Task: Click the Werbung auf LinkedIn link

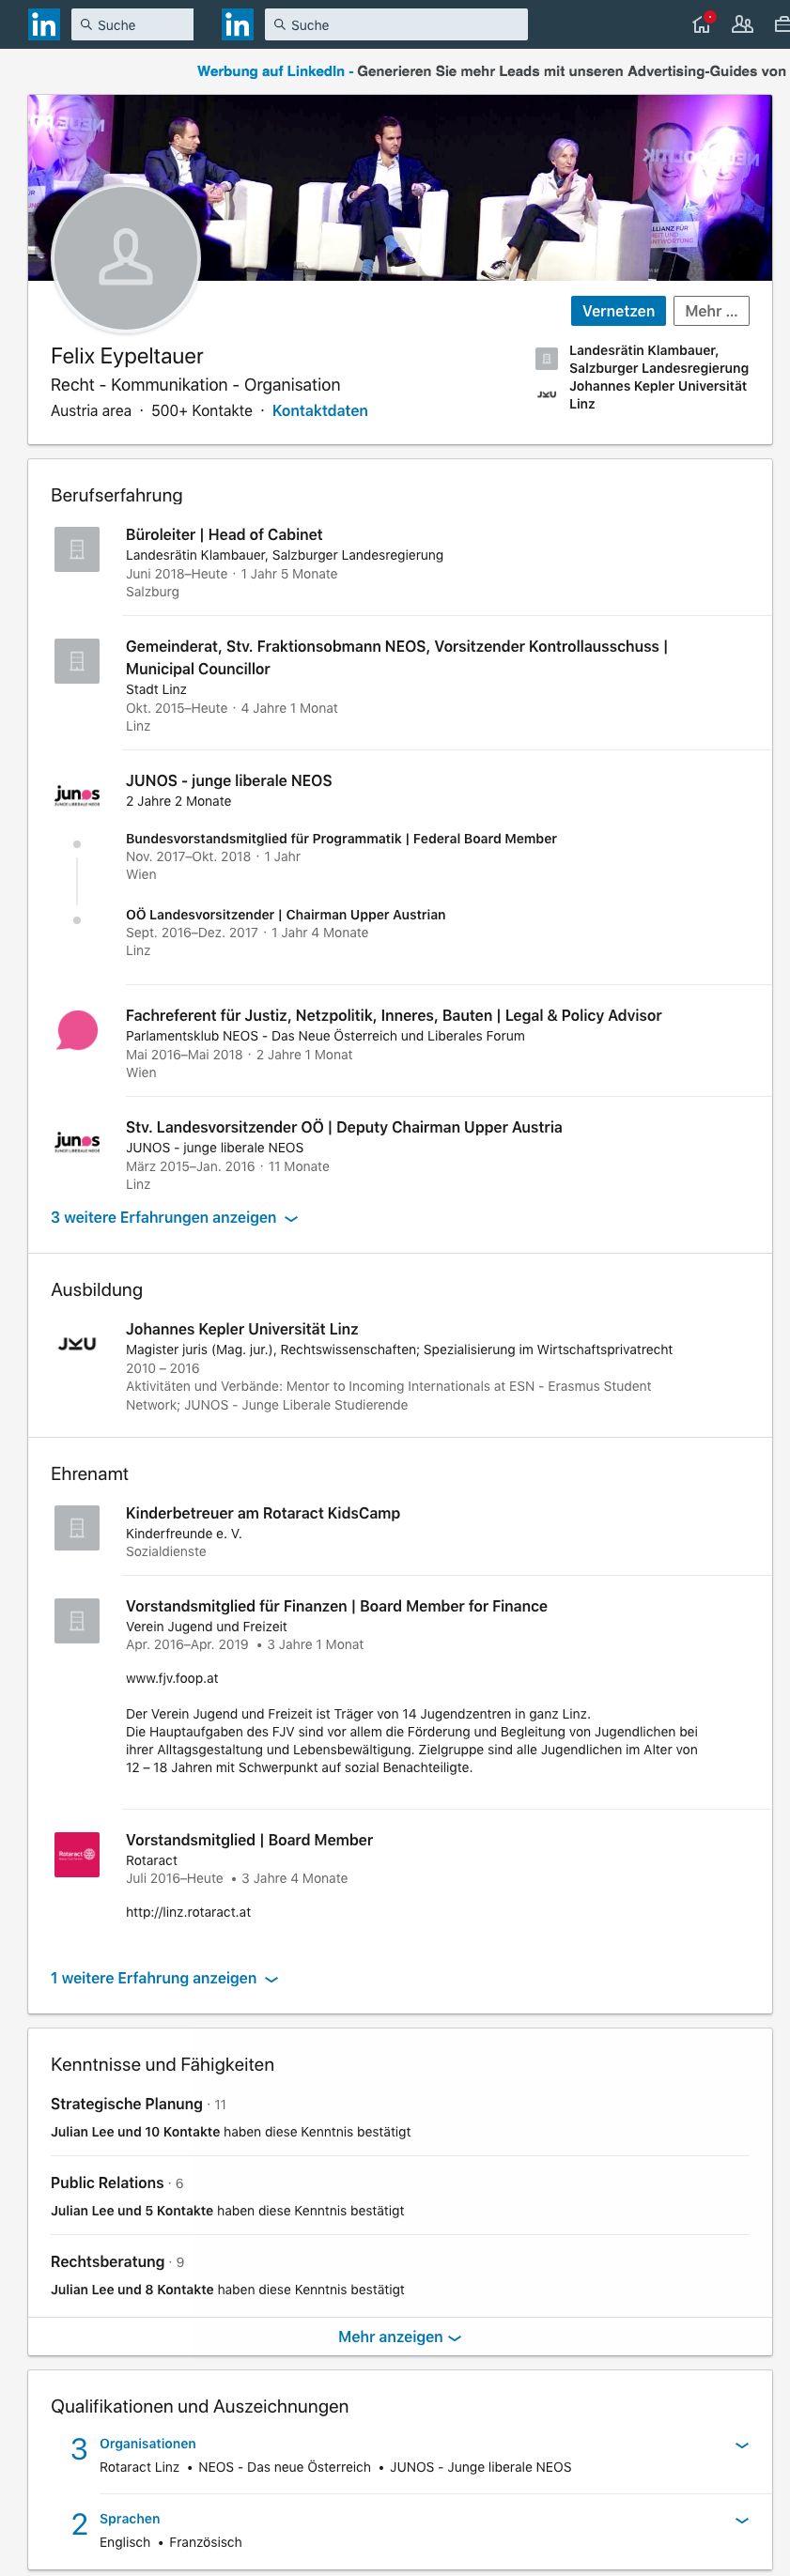Action: (270, 71)
